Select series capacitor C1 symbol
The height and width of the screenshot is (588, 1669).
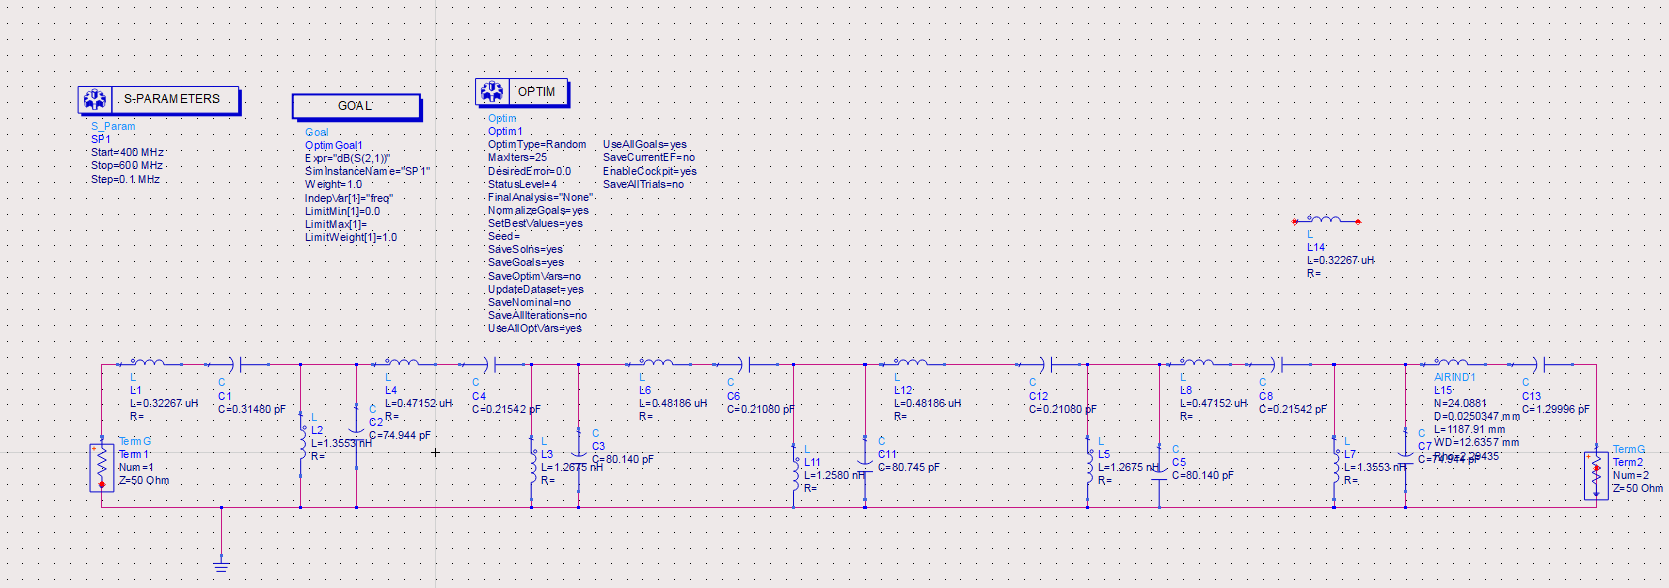coord(236,365)
